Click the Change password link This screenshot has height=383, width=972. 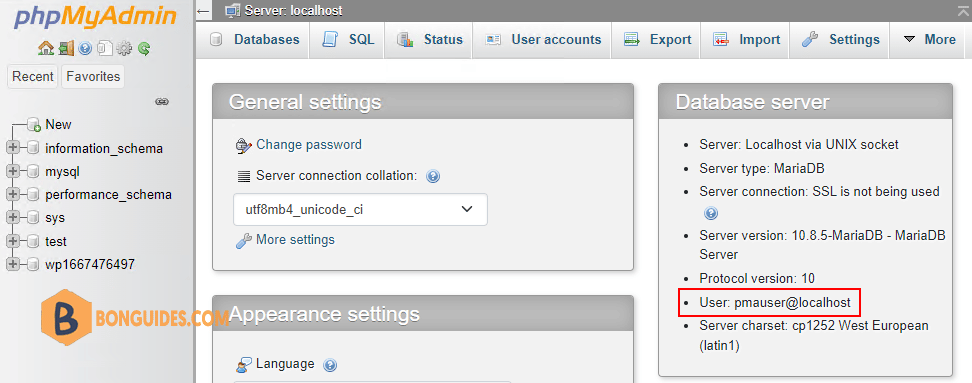pyautogui.click(x=309, y=145)
